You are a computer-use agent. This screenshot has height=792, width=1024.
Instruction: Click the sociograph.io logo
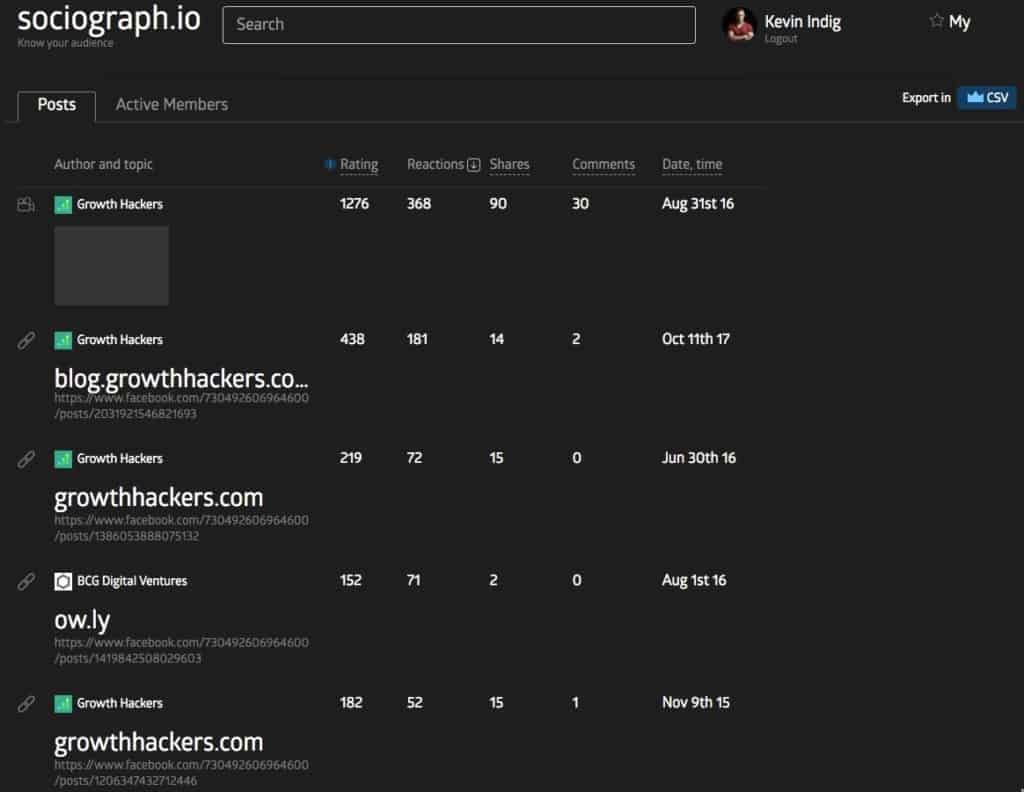pyautogui.click(x=108, y=20)
